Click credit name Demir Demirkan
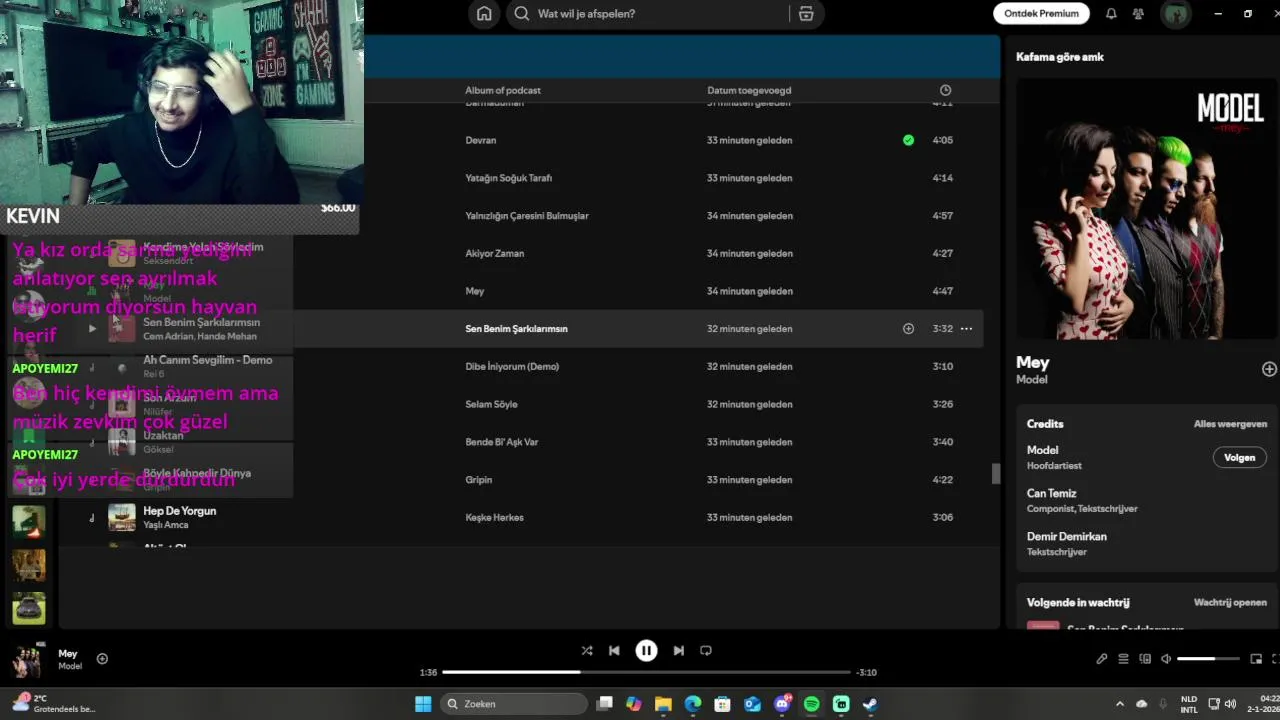Viewport: 1280px width, 720px height. (x=1066, y=536)
